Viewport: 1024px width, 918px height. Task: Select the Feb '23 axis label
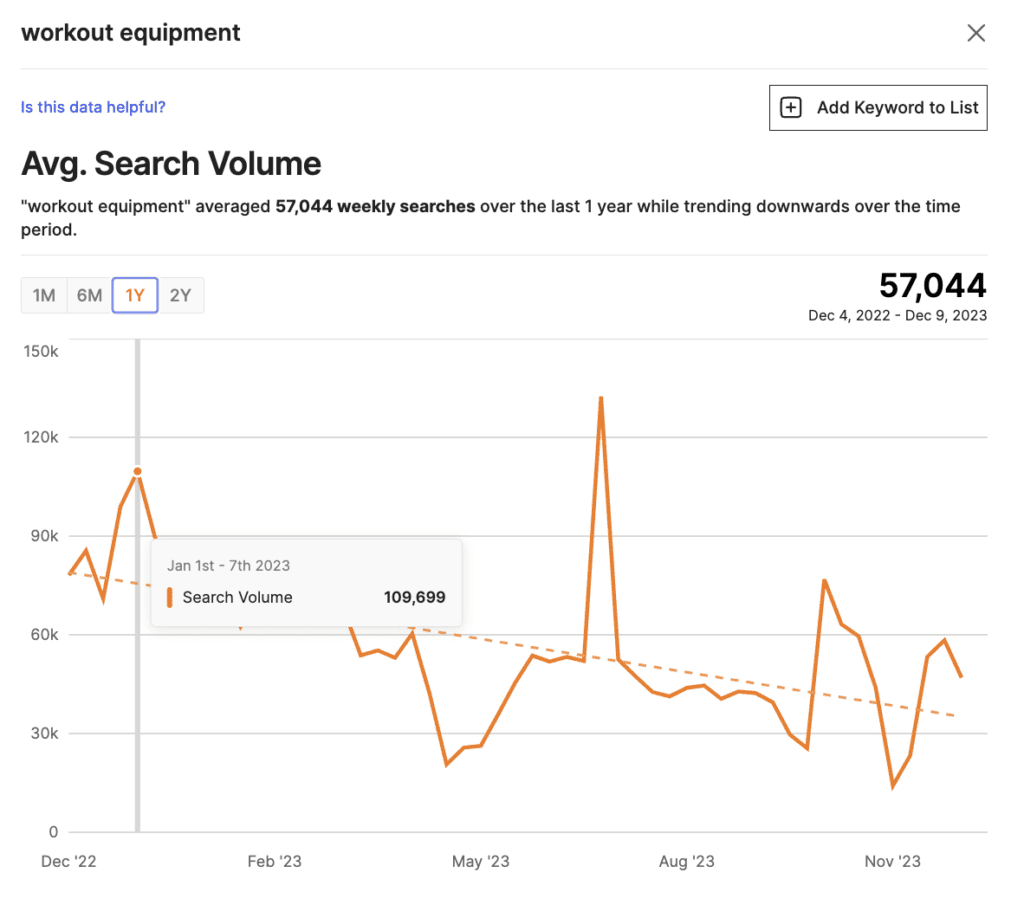click(274, 862)
